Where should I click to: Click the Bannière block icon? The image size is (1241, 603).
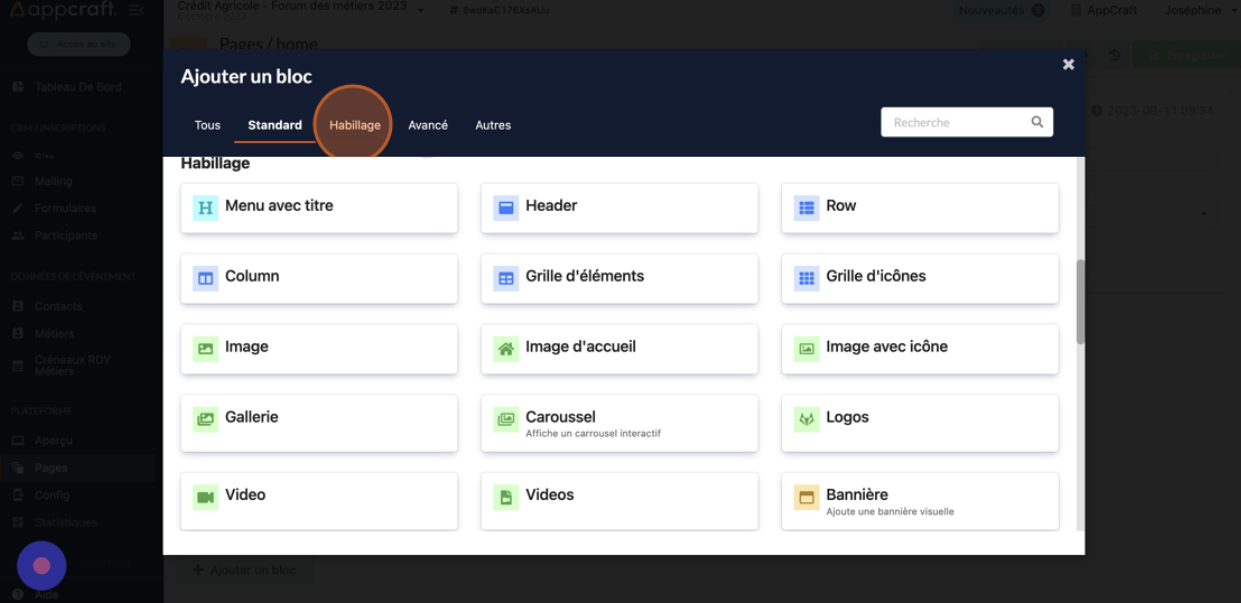[806, 497]
